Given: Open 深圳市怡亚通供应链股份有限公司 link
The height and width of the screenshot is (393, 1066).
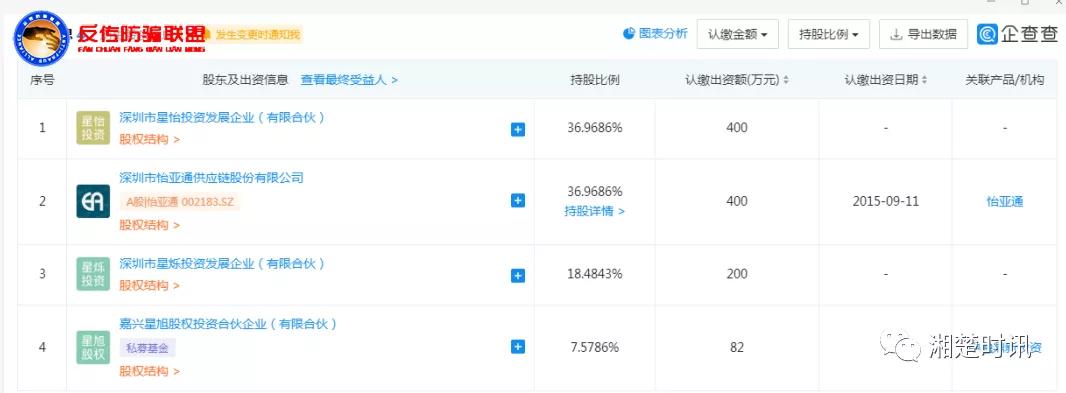Looking at the screenshot, I should 211,178.
